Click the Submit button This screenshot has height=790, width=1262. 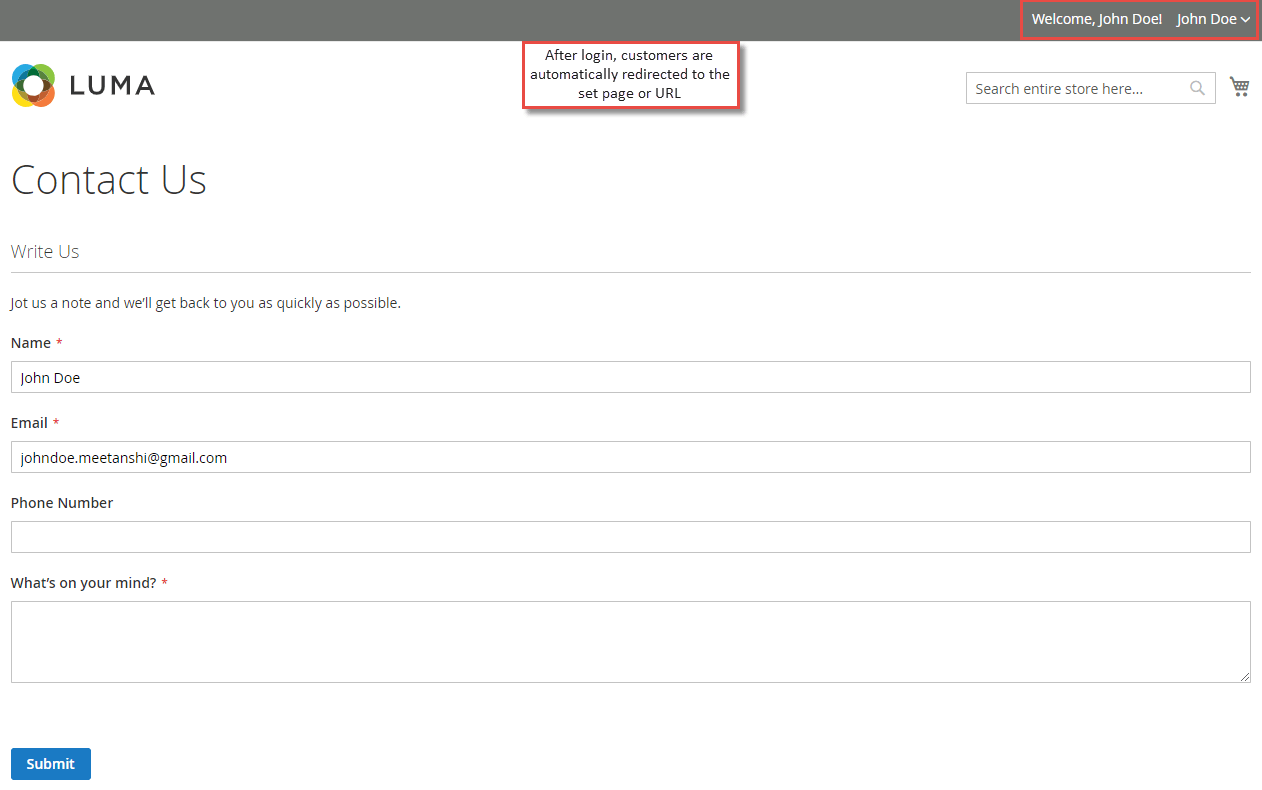pos(50,763)
